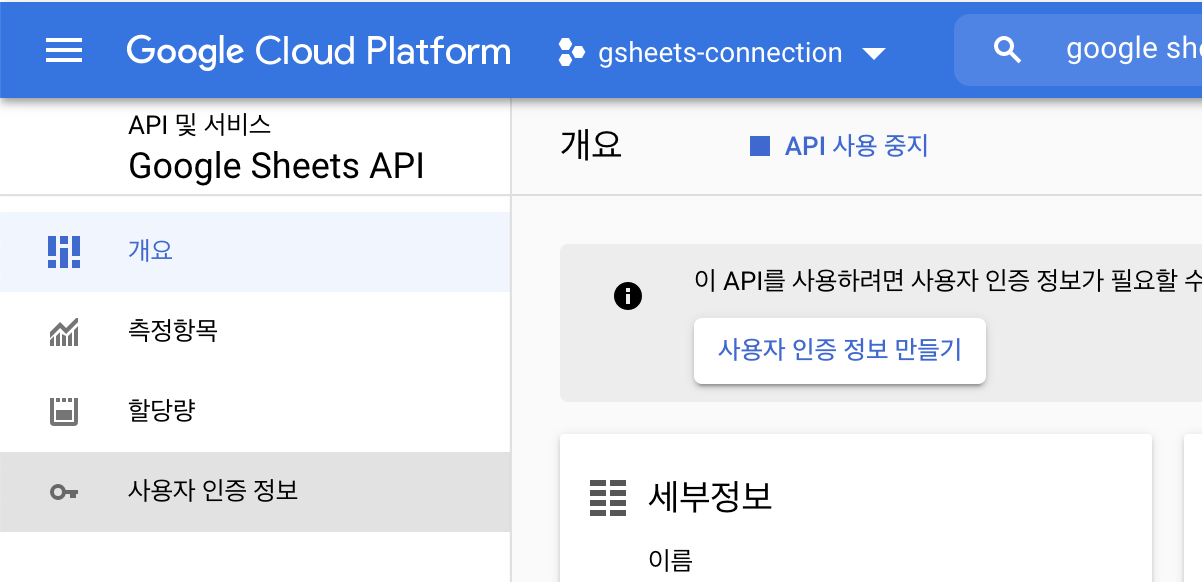The image size is (1202, 582).
Task: Disable the API via API 사용 중지
Action: 856,145
